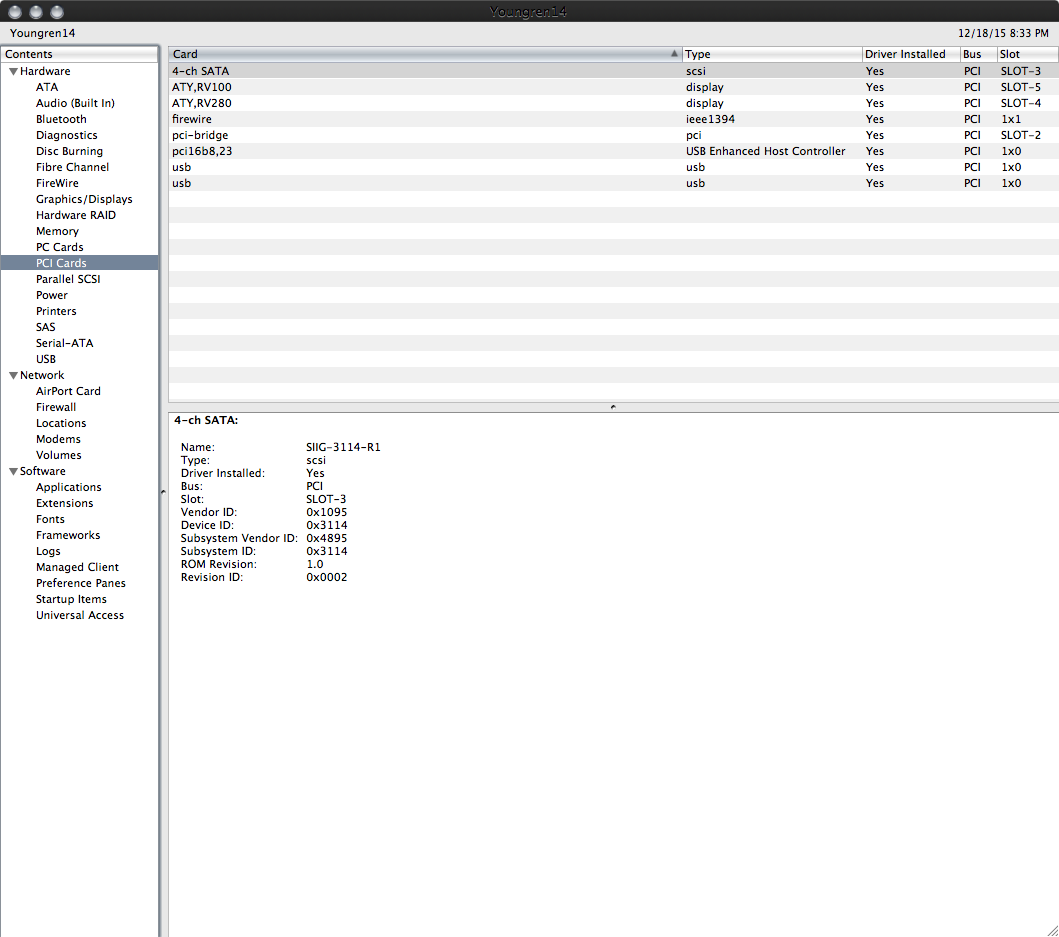This screenshot has width=1059, height=937.
Task: Select Firewall under Network
Action: point(55,407)
